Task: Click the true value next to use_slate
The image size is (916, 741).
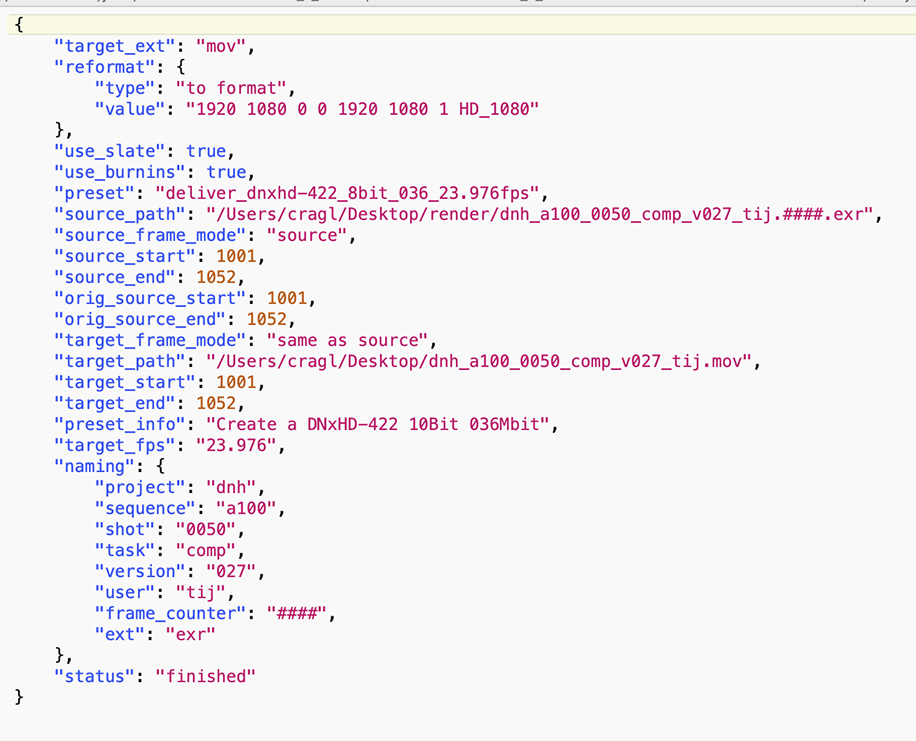Action: pos(206,151)
